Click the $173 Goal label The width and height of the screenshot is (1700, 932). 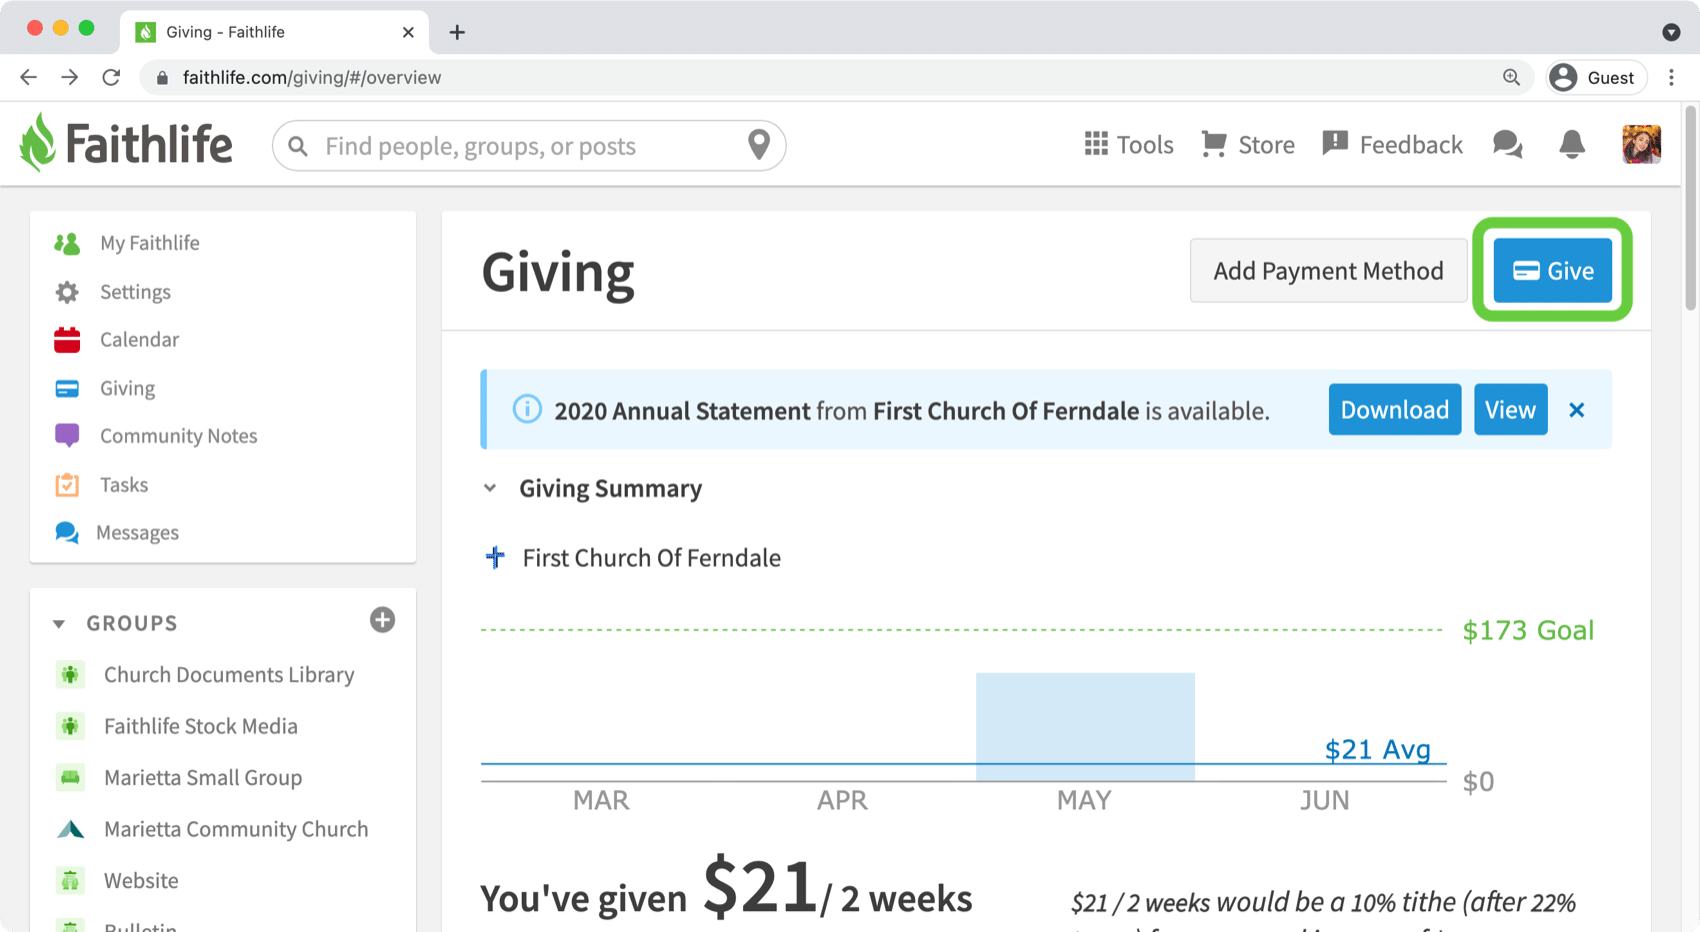[x=1528, y=630]
